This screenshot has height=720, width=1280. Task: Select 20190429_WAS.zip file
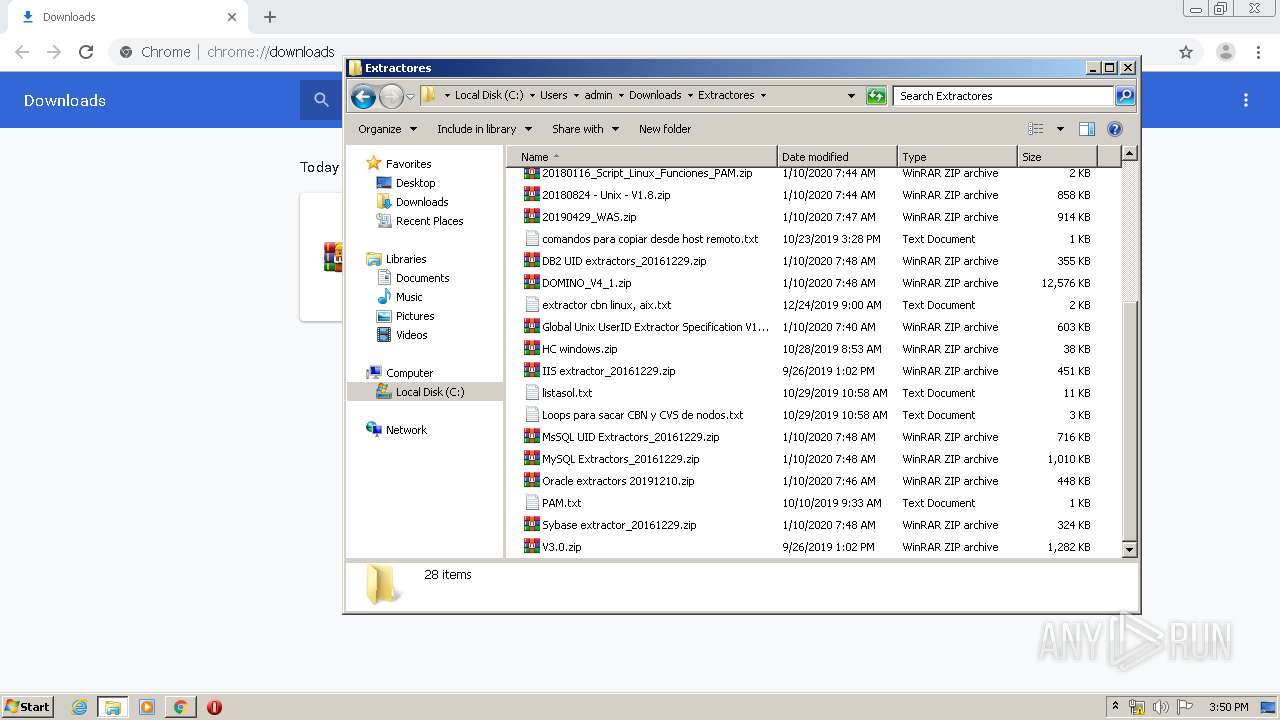pyautogui.click(x=589, y=217)
